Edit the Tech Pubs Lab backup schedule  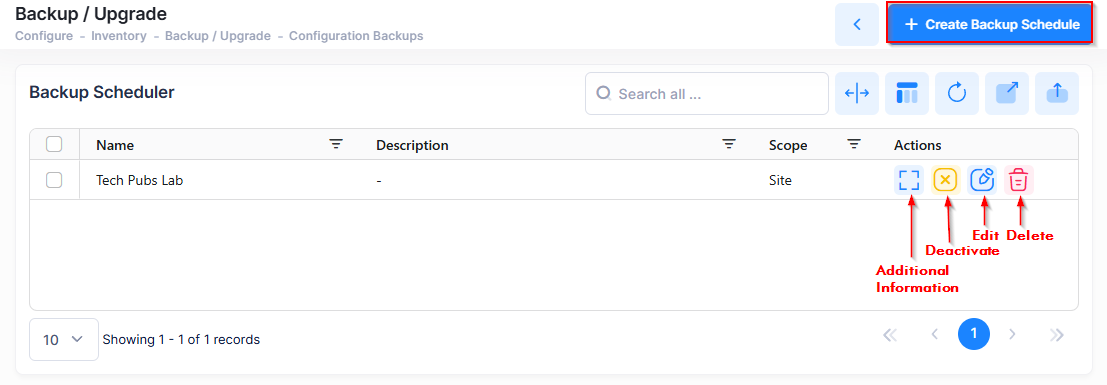click(982, 180)
